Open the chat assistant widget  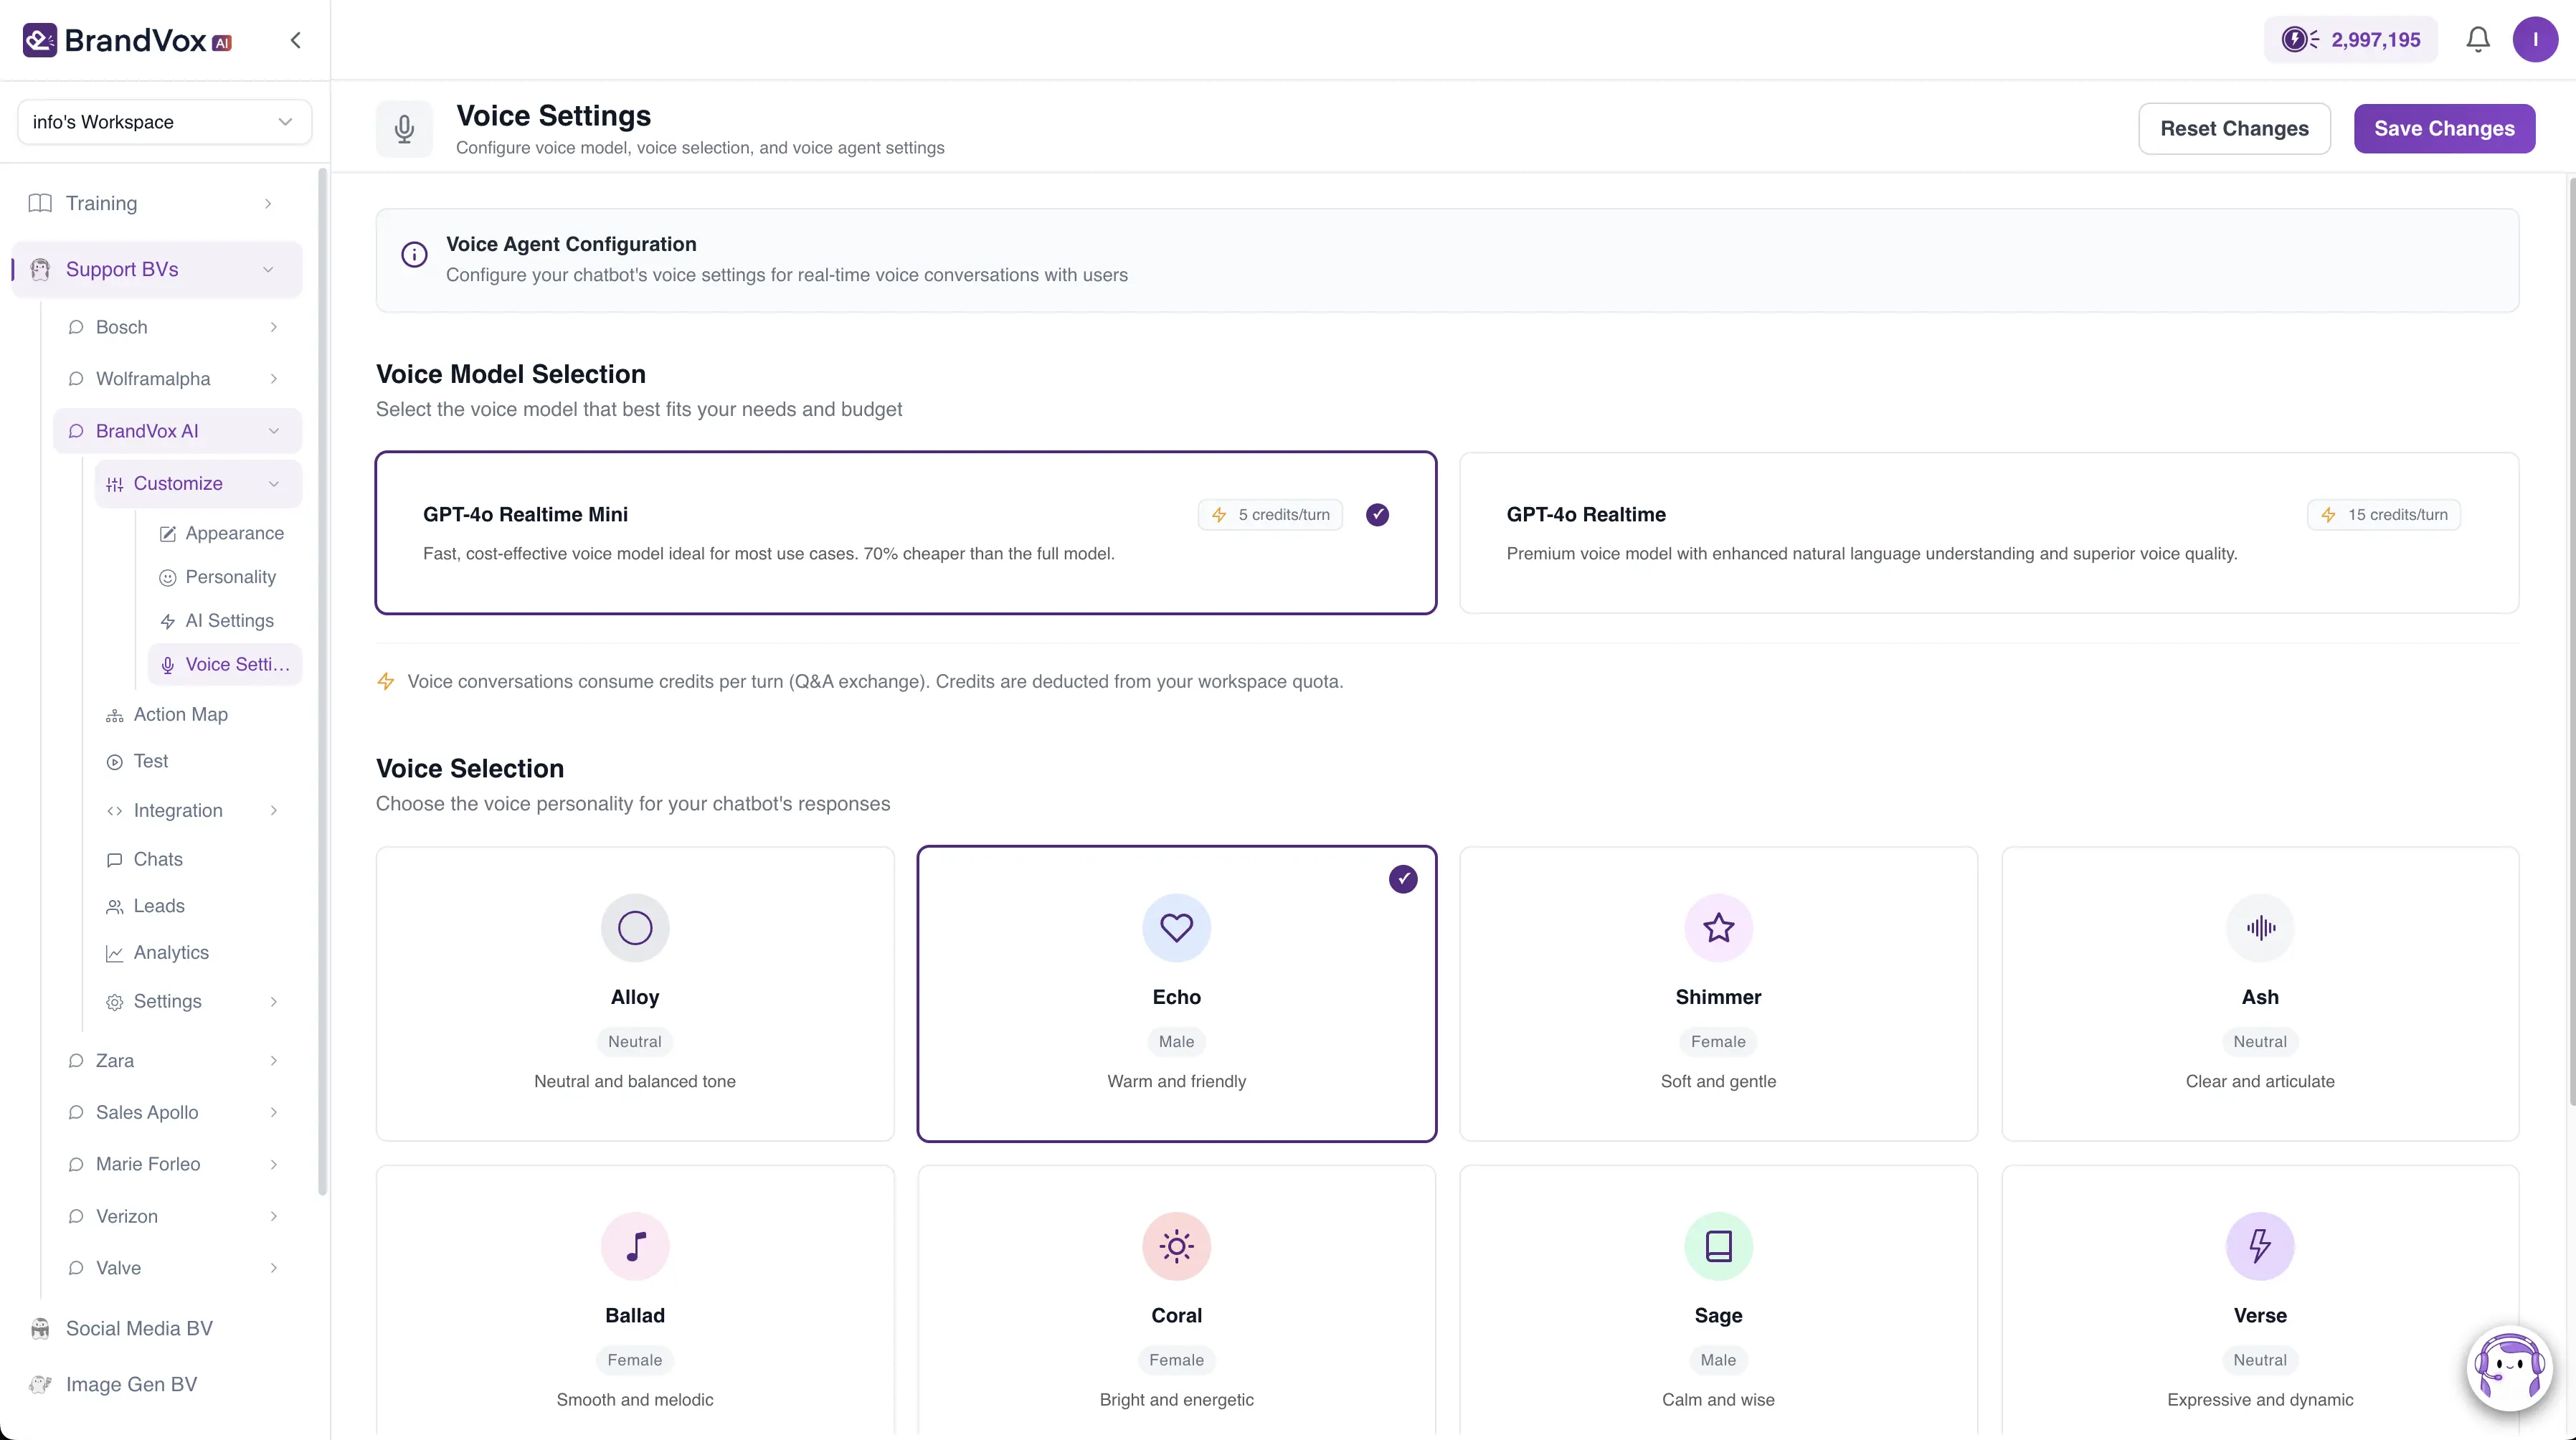click(2509, 1367)
